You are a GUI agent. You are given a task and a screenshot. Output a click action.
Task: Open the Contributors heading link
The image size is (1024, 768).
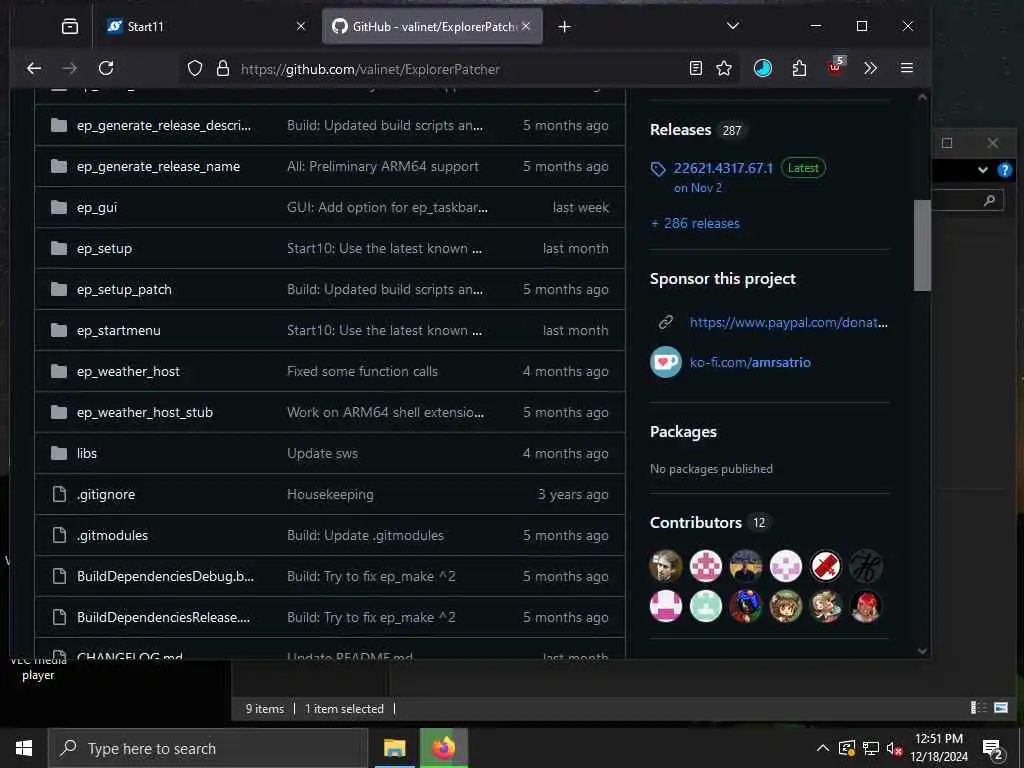click(696, 522)
